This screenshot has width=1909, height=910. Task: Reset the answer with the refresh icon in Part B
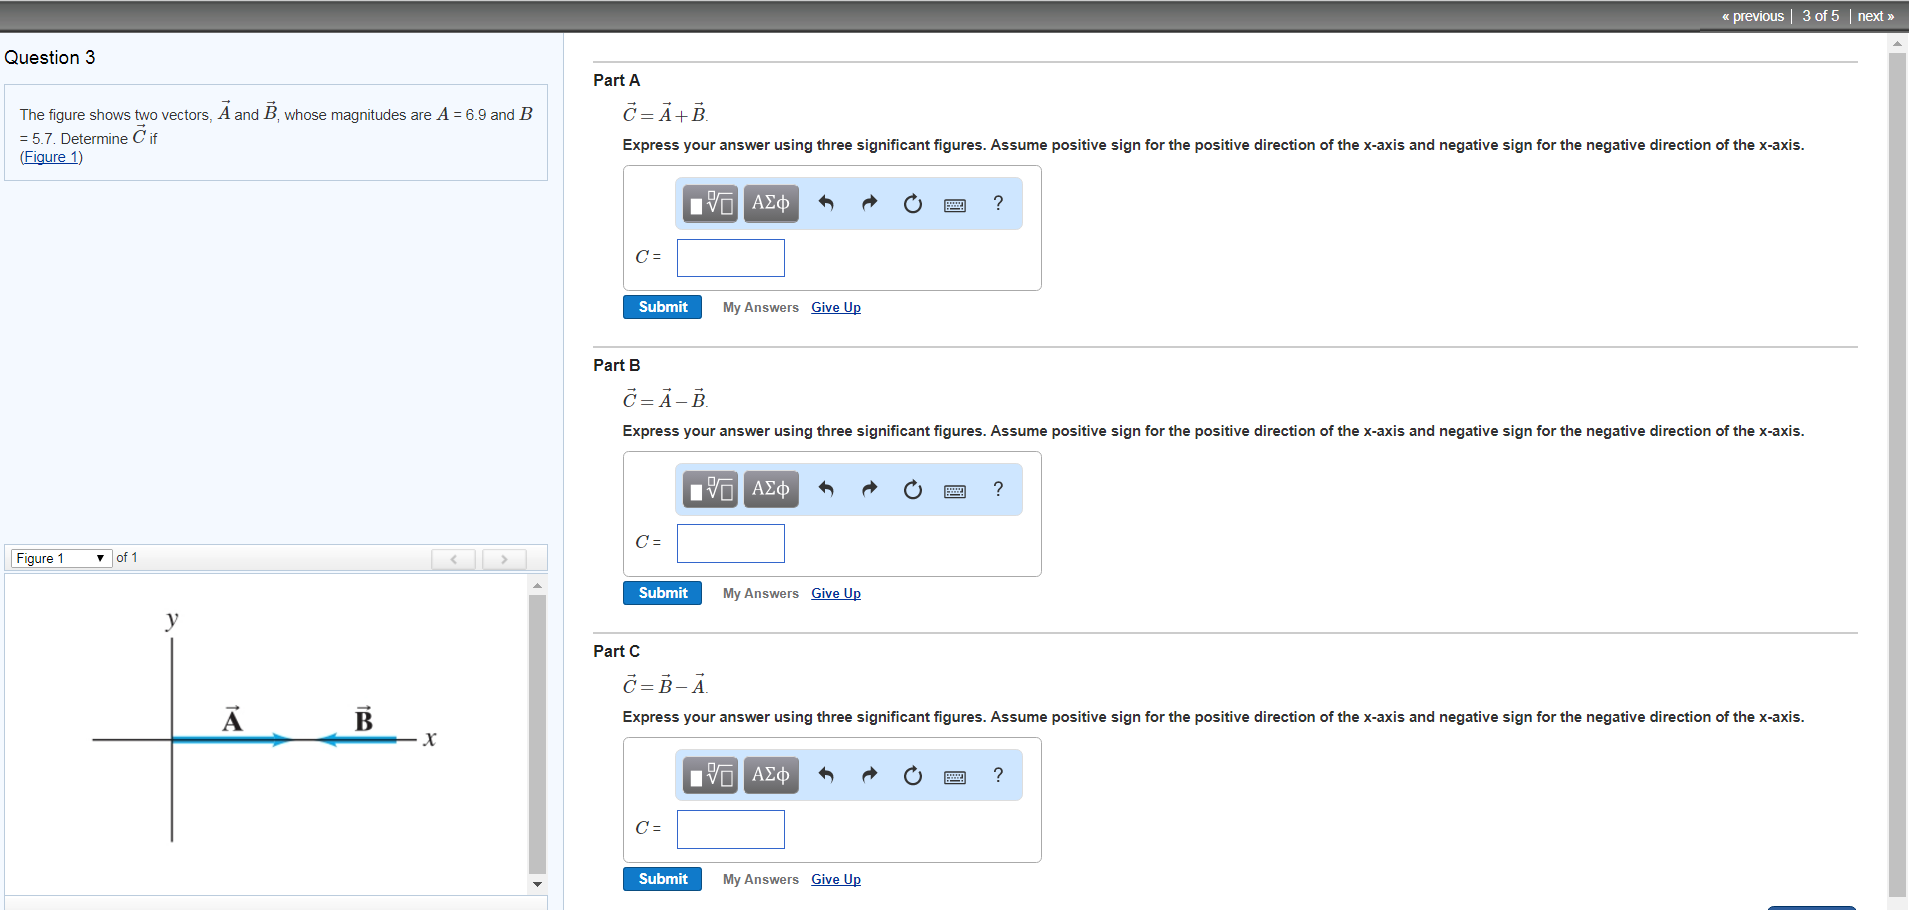pos(911,489)
